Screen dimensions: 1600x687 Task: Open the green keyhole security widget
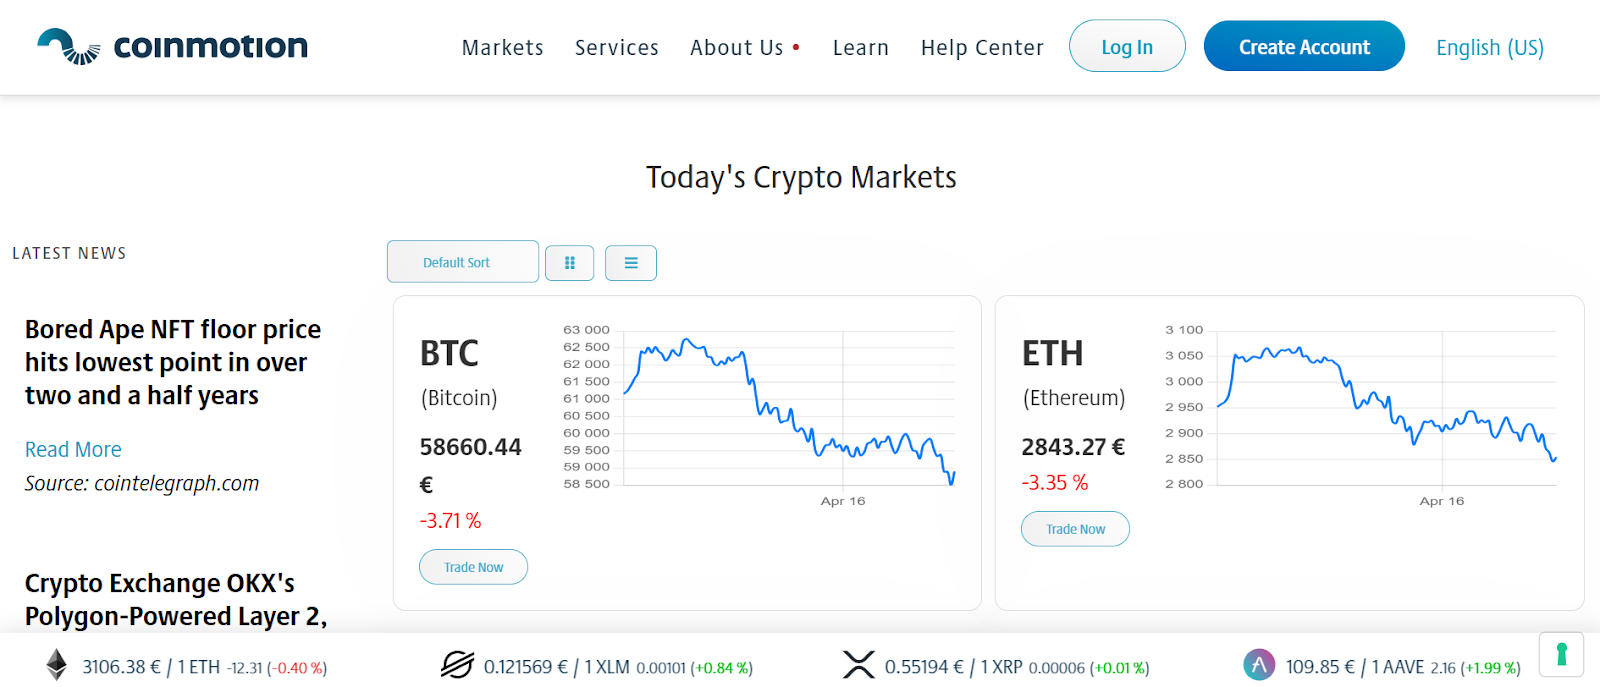pos(1561,655)
